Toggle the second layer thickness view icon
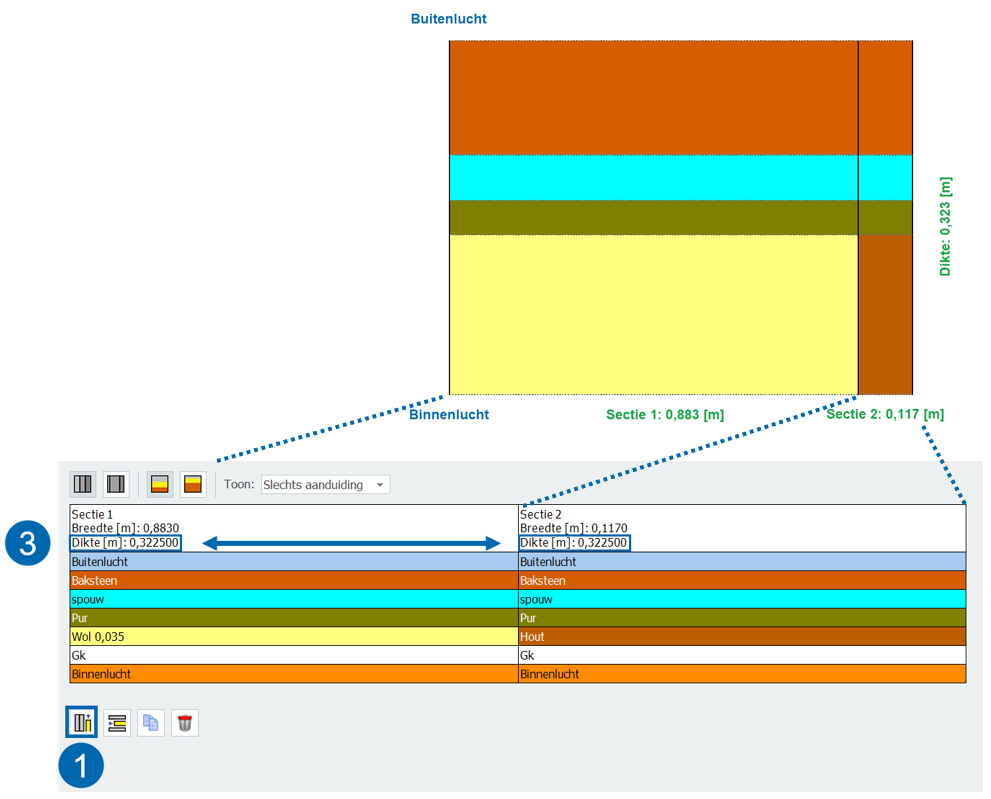The height and width of the screenshot is (799, 991). (x=193, y=485)
